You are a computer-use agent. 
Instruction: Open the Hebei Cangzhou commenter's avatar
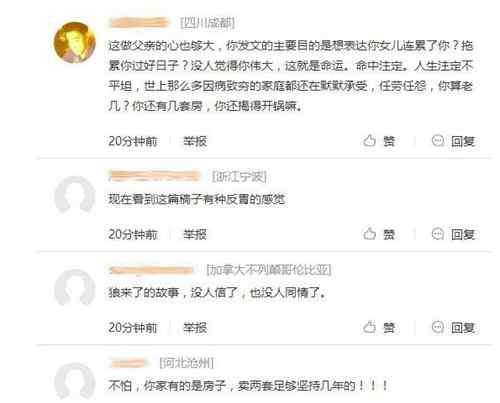[75, 382]
